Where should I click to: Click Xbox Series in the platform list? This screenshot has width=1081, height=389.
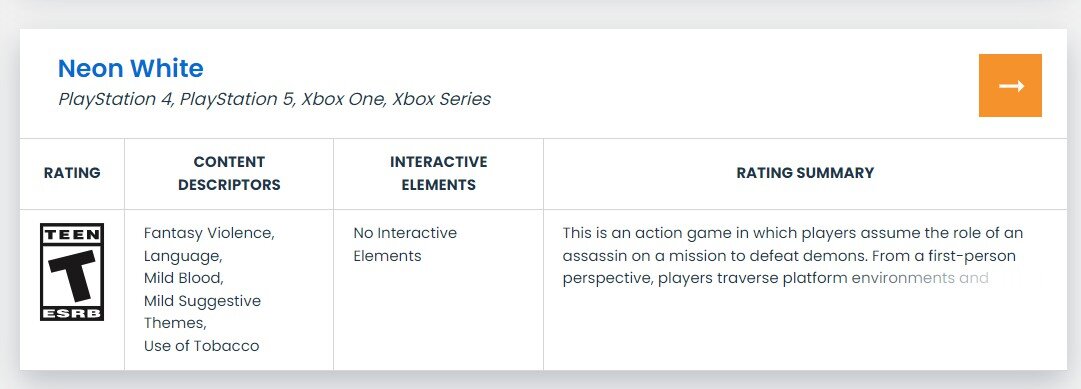click(442, 99)
